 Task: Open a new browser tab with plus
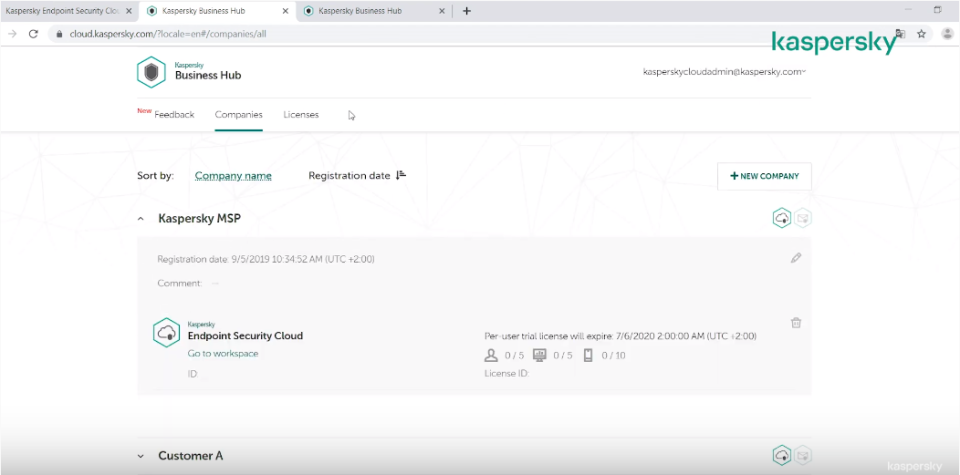pyautogui.click(x=467, y=11)
